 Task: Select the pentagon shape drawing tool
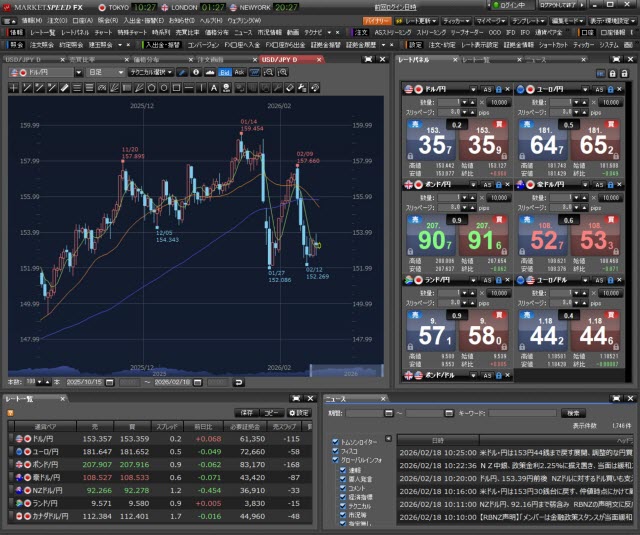(151, 88)
